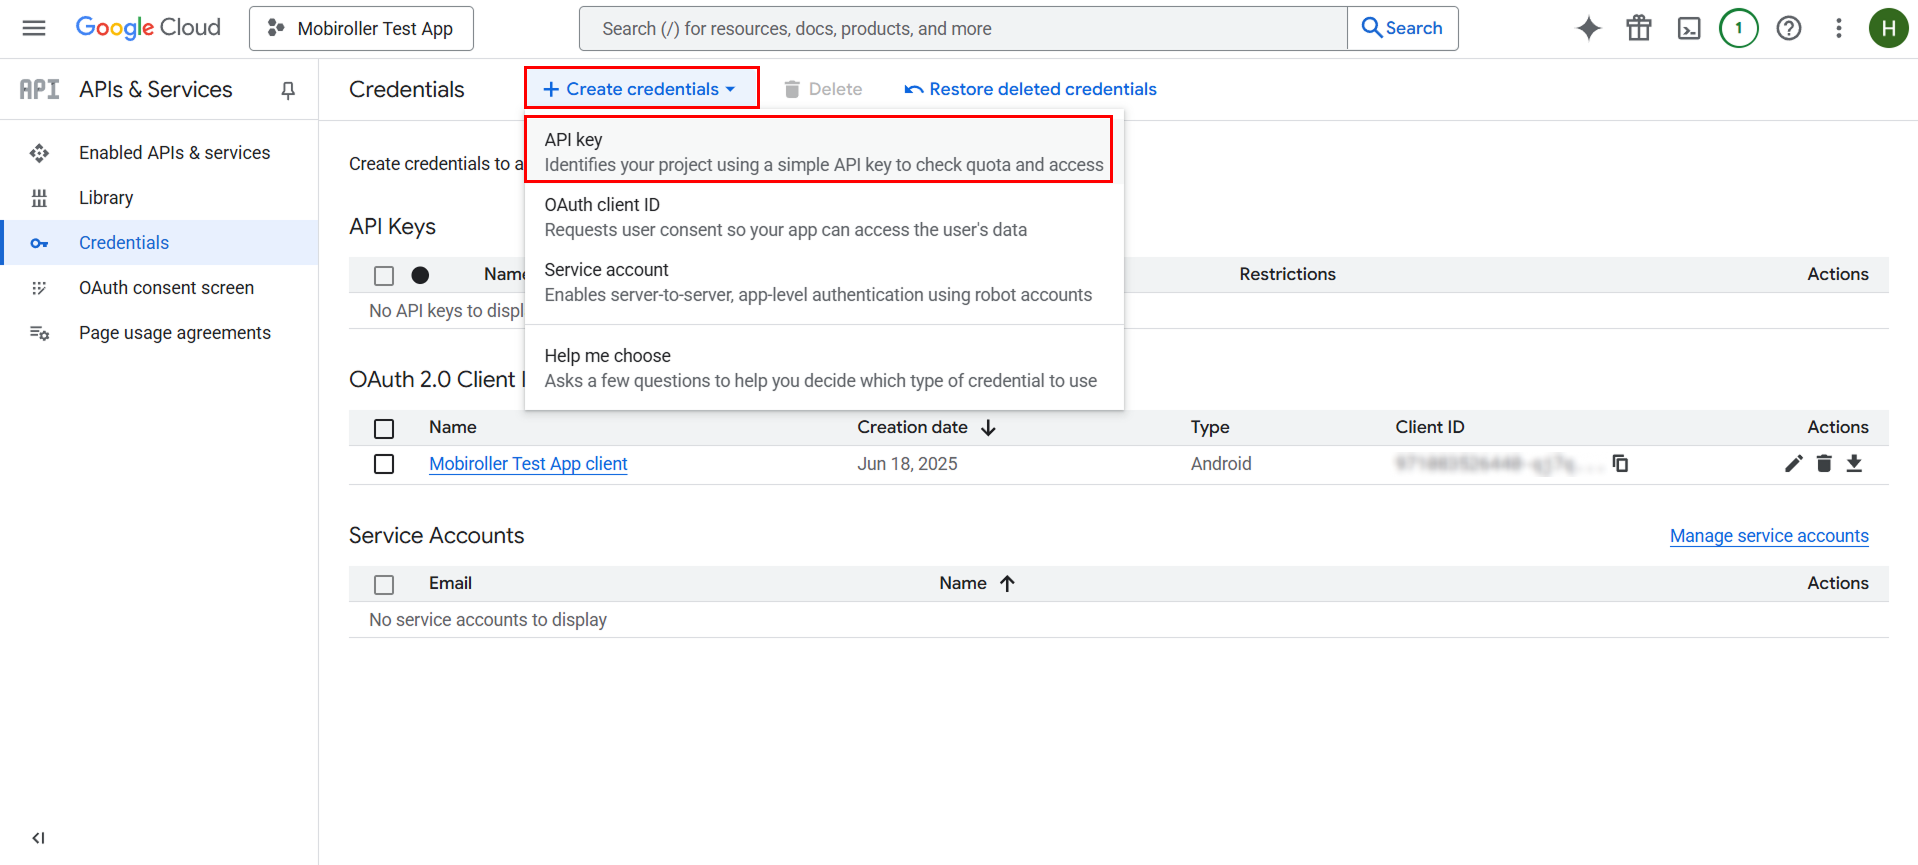The height and width of the screenshot is (865, 1918).
Task: Pin the APIs & Services panel
Action: [x=288, y=91]
